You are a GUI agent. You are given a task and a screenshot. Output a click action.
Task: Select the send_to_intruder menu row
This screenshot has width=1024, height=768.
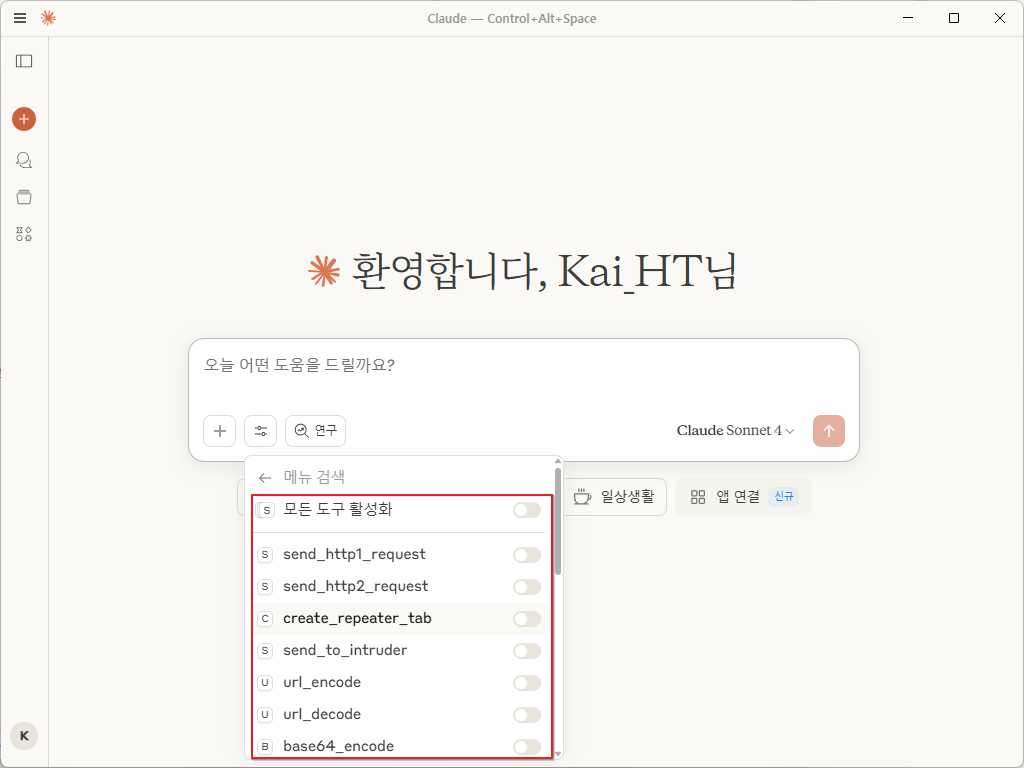click(x=400, y=651)
